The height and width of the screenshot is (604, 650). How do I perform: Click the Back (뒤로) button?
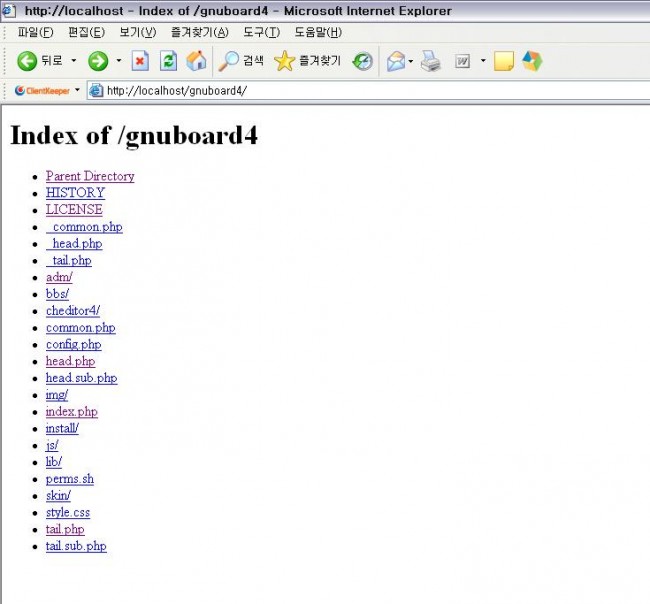pyautogui.click(x=40, y=61)
